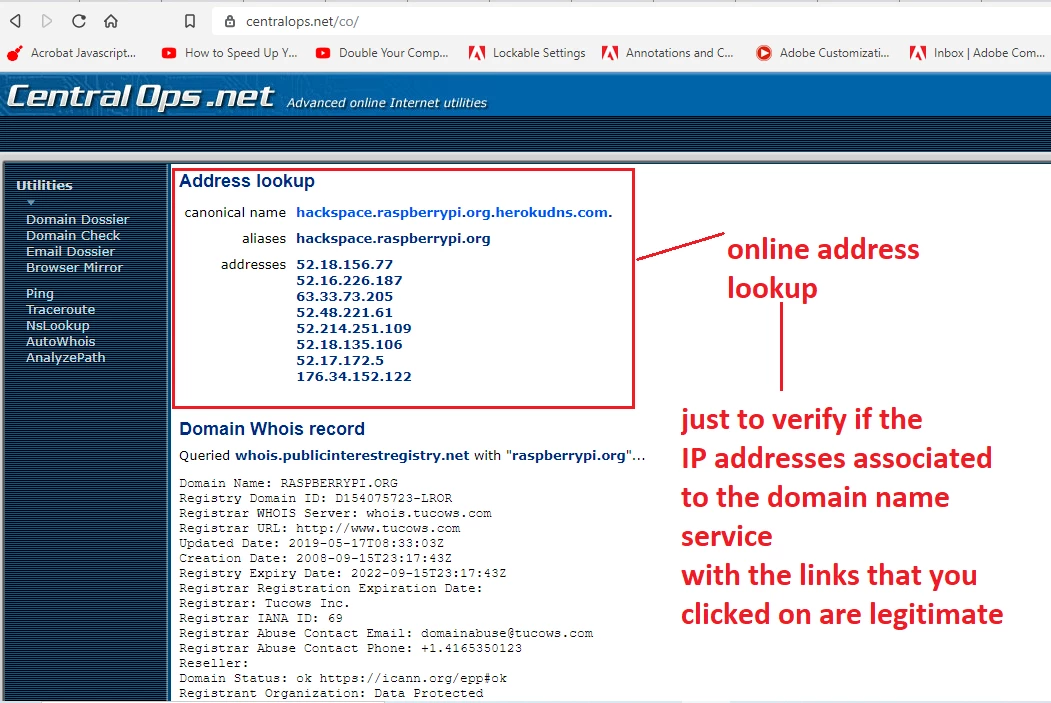Open Adobe Customizati... bookmark

[822, 53]
